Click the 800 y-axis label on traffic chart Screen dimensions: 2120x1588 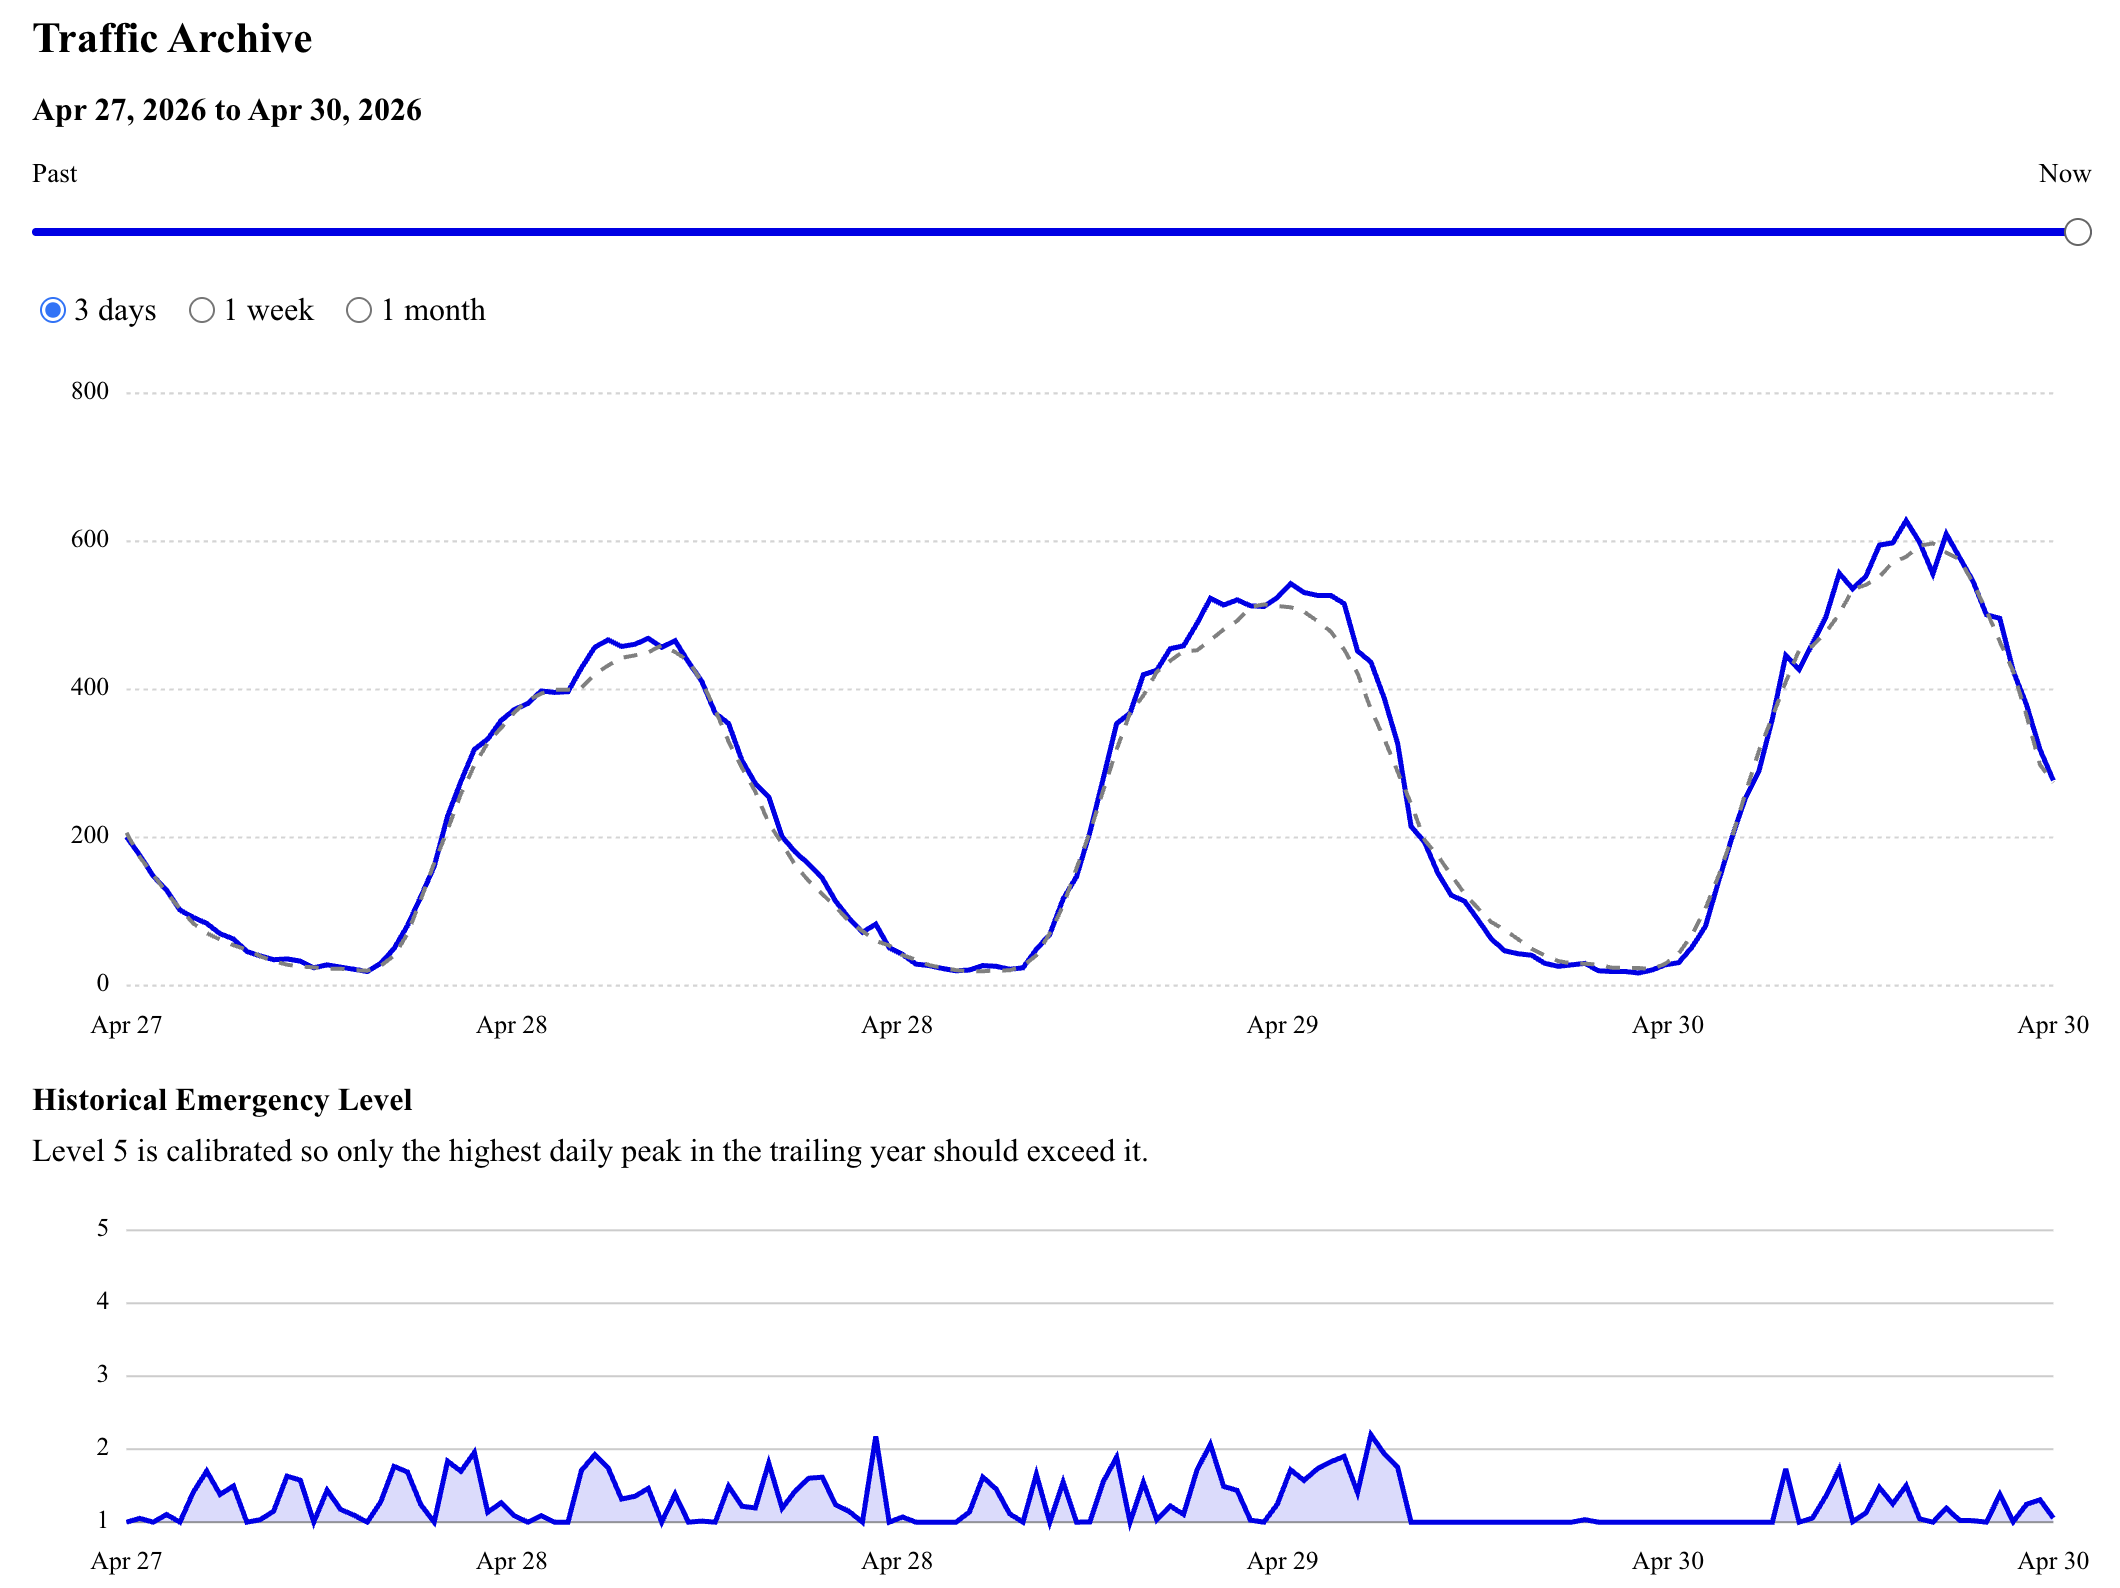pyautogui.click(x=90, y=391)
